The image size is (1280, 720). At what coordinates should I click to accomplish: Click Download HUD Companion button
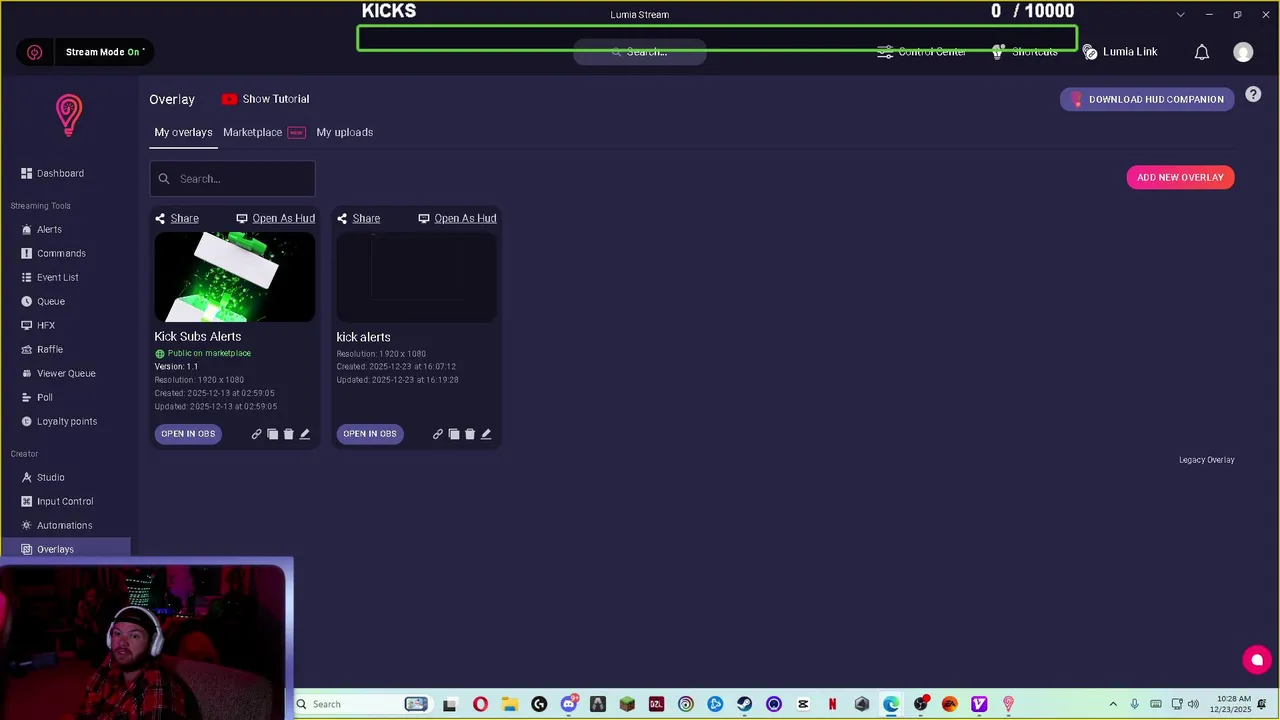coord(1147,99)
